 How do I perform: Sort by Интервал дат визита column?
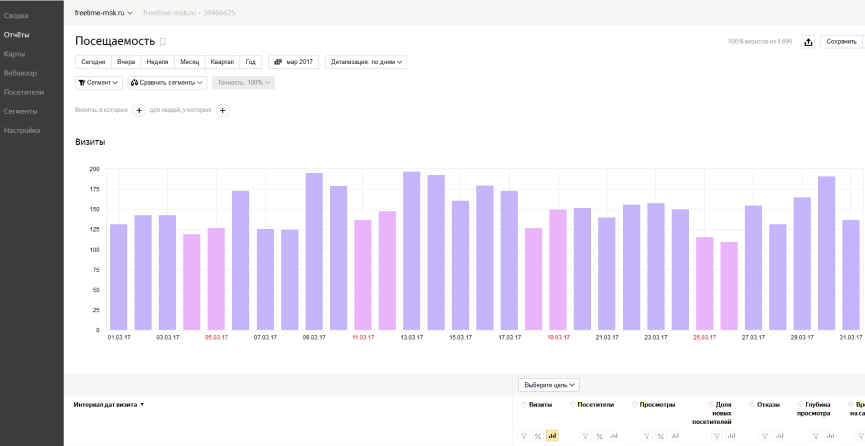(x=109, y=405)
